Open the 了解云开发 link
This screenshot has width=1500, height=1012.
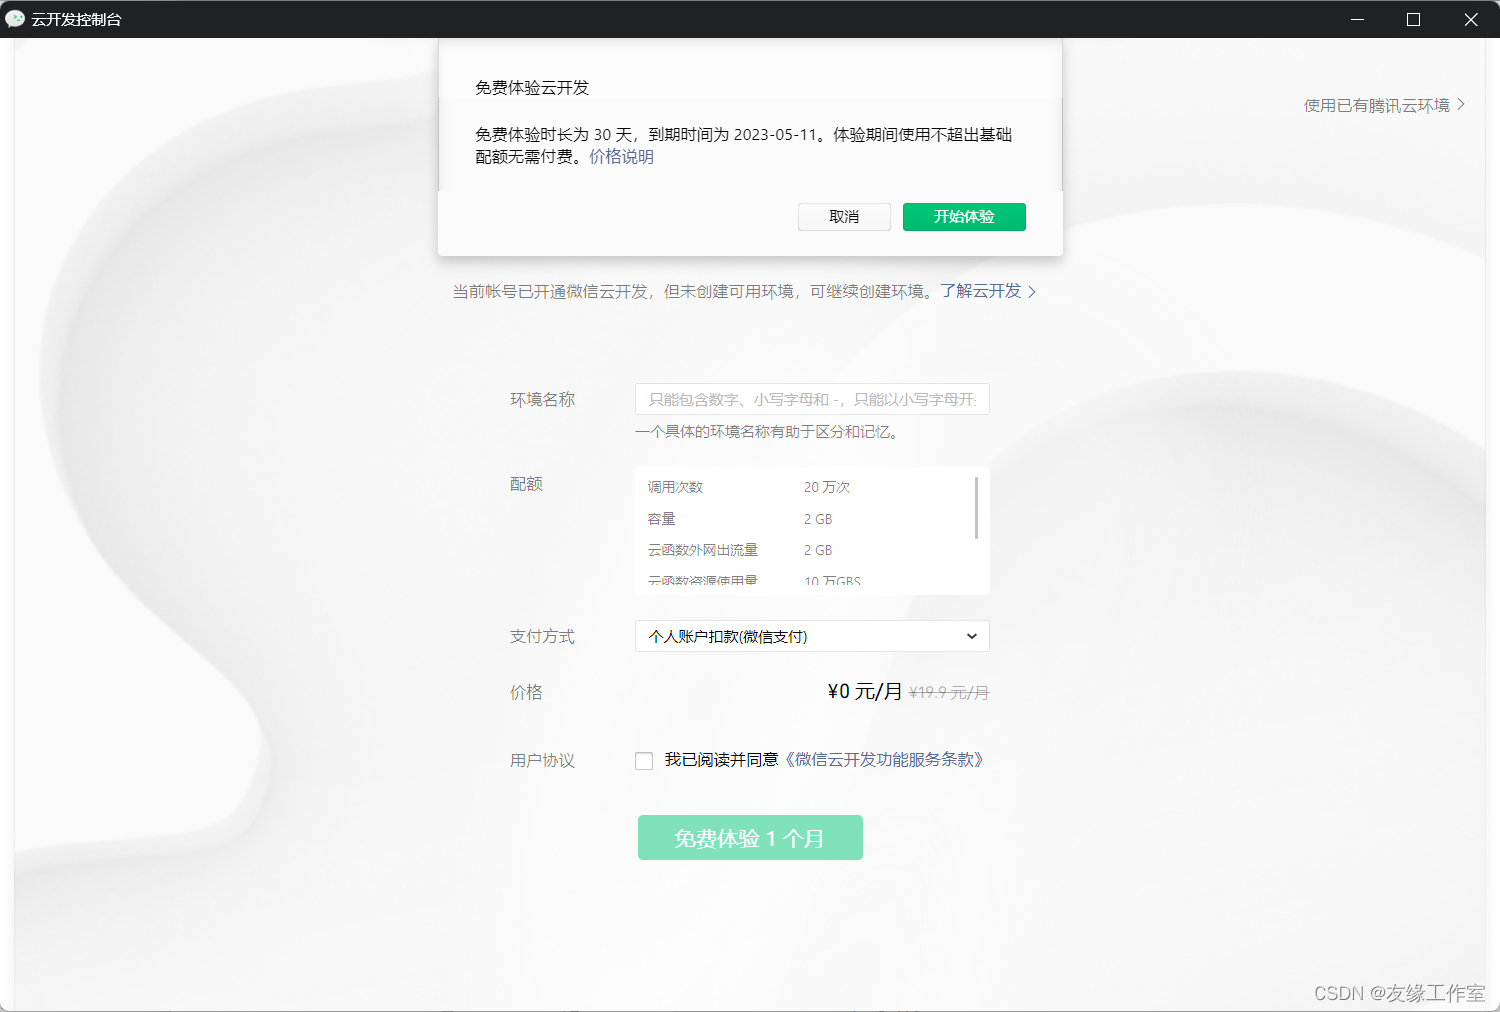(988, 291)
